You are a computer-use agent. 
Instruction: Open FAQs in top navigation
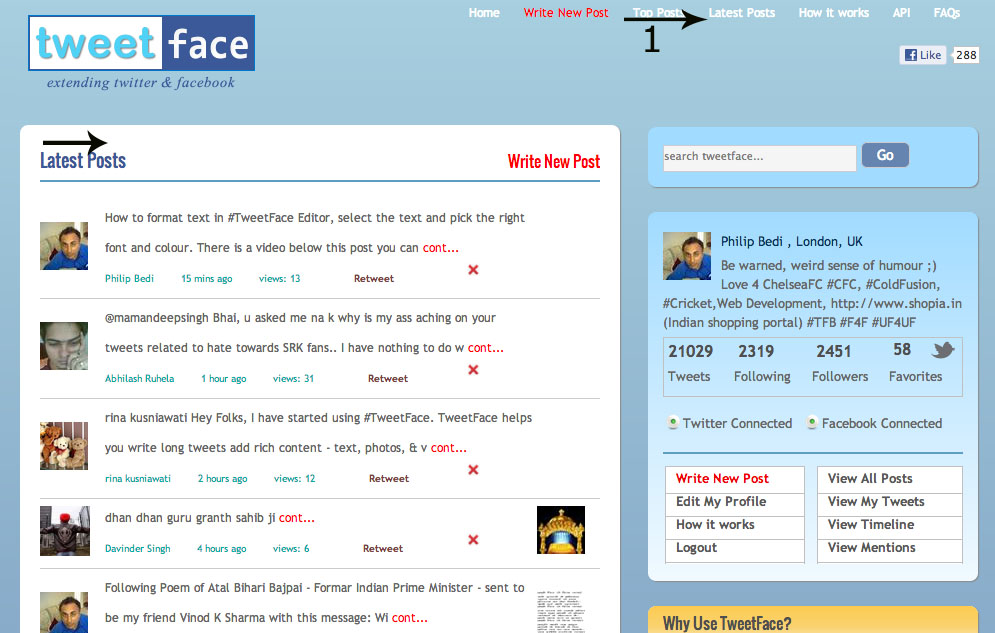(x=947, y=13)
